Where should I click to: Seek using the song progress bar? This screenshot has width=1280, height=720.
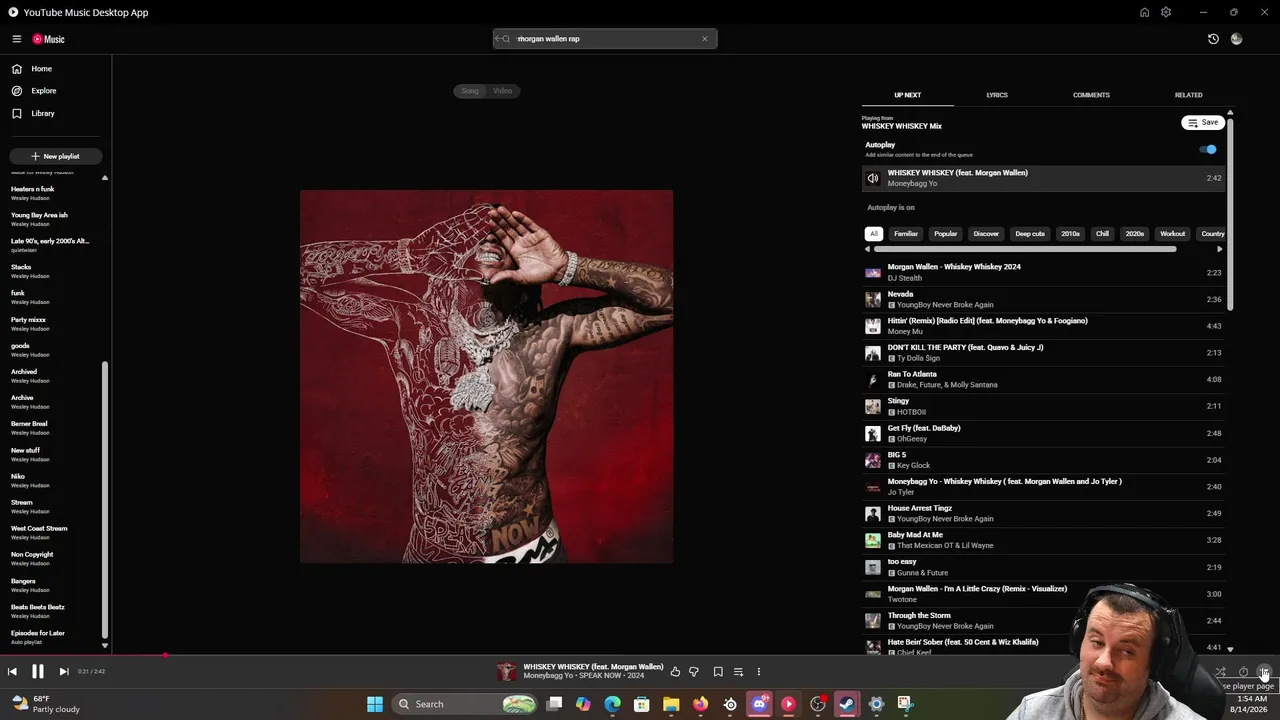tap(640, 656)
